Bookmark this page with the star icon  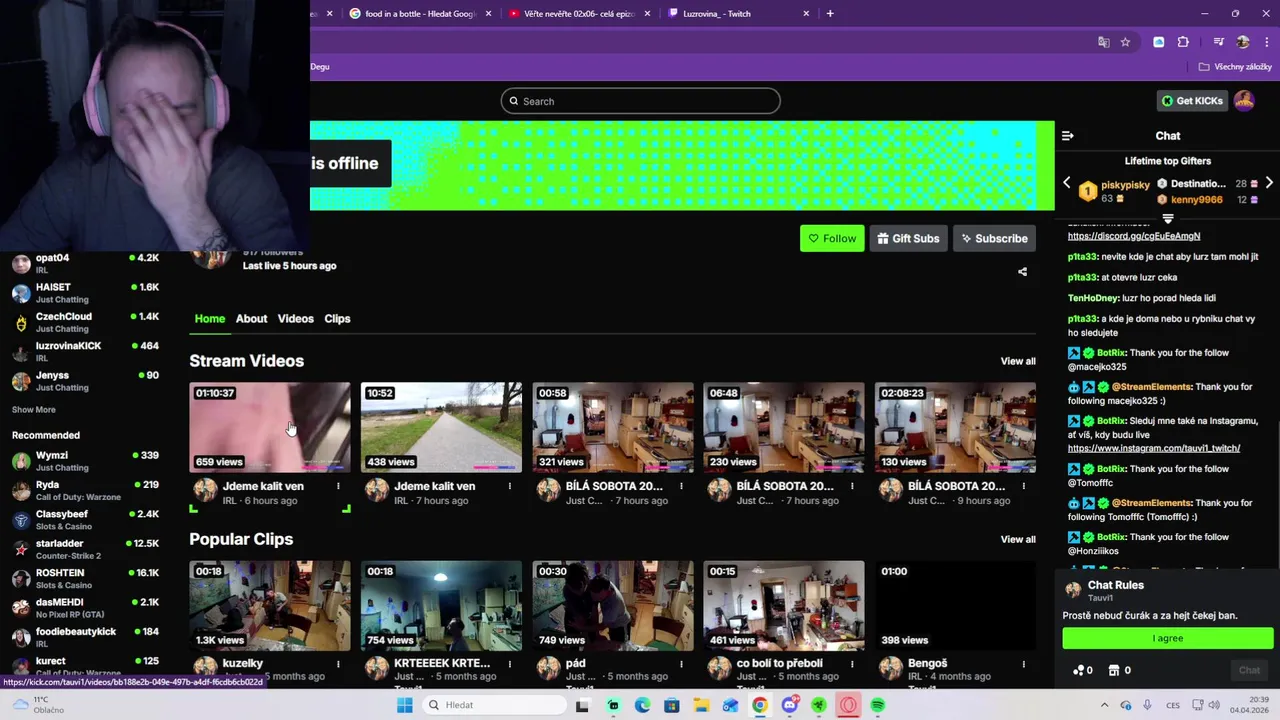(x=1125, y=42)
